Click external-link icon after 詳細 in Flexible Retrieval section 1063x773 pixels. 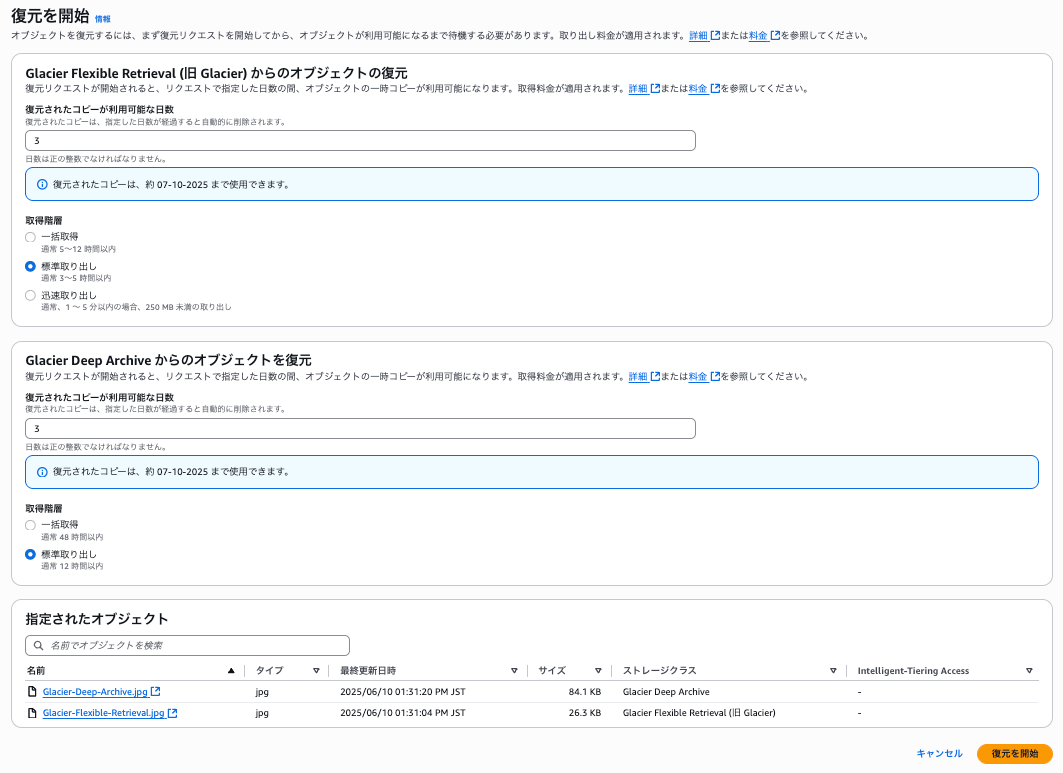pyautogui.click(x=655, y=88)
